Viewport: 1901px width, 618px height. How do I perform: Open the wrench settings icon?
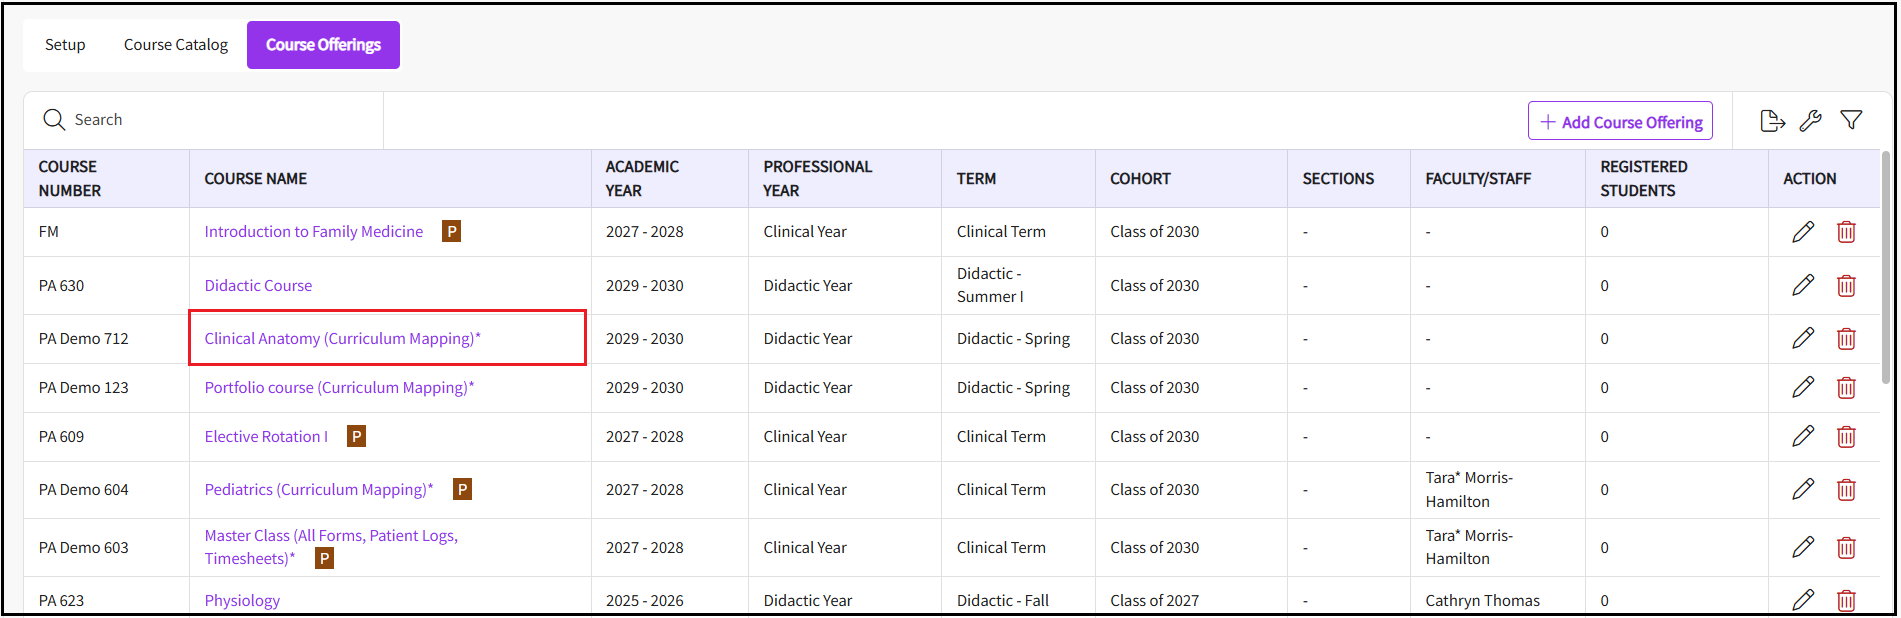click(x=1810, y=121)
